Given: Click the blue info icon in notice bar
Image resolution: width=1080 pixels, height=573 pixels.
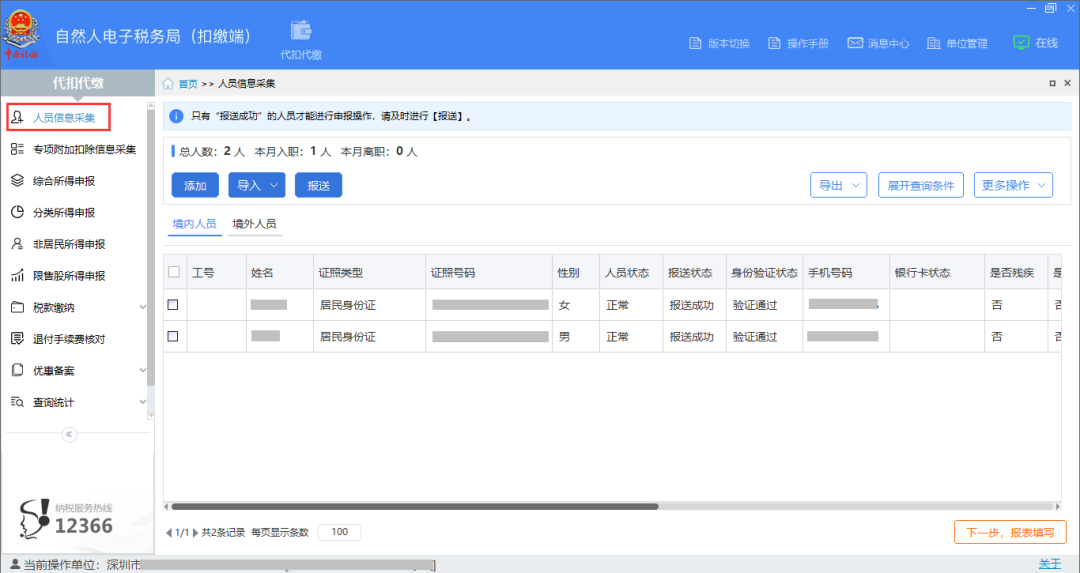Looking at the screenshot, I should (176, 116).
